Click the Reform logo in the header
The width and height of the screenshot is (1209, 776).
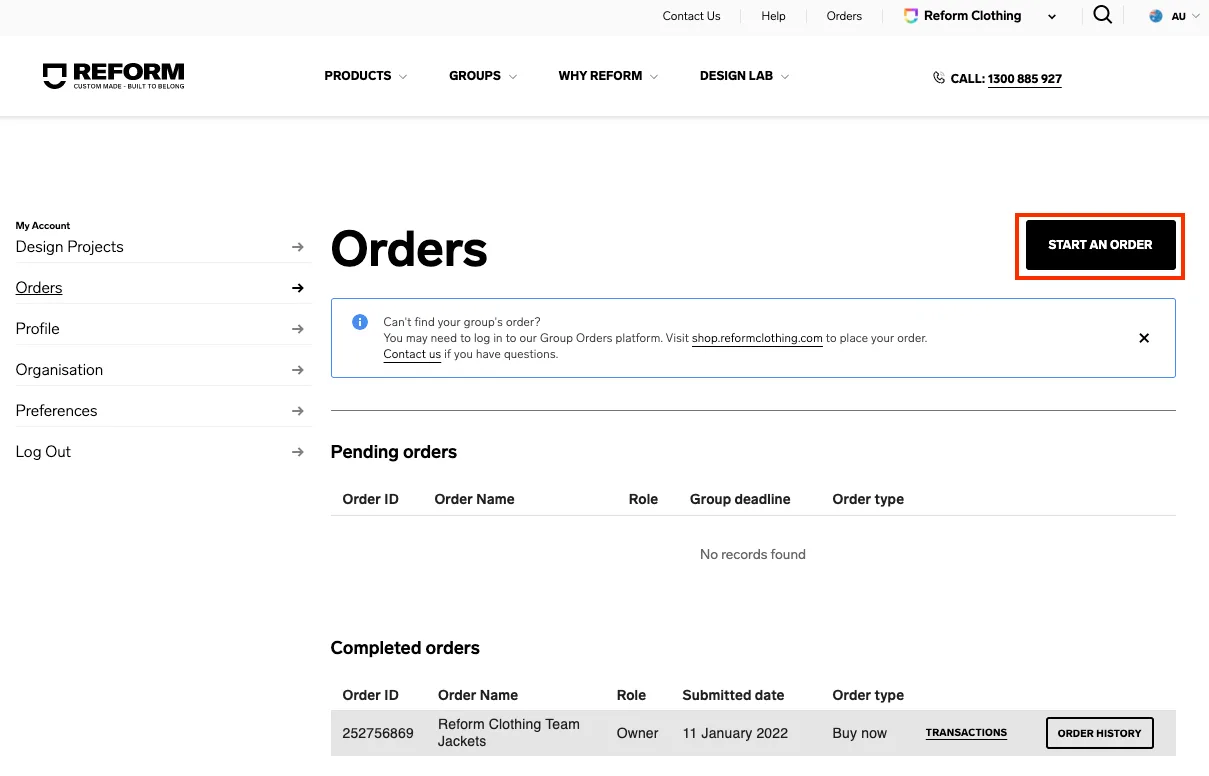114,76
